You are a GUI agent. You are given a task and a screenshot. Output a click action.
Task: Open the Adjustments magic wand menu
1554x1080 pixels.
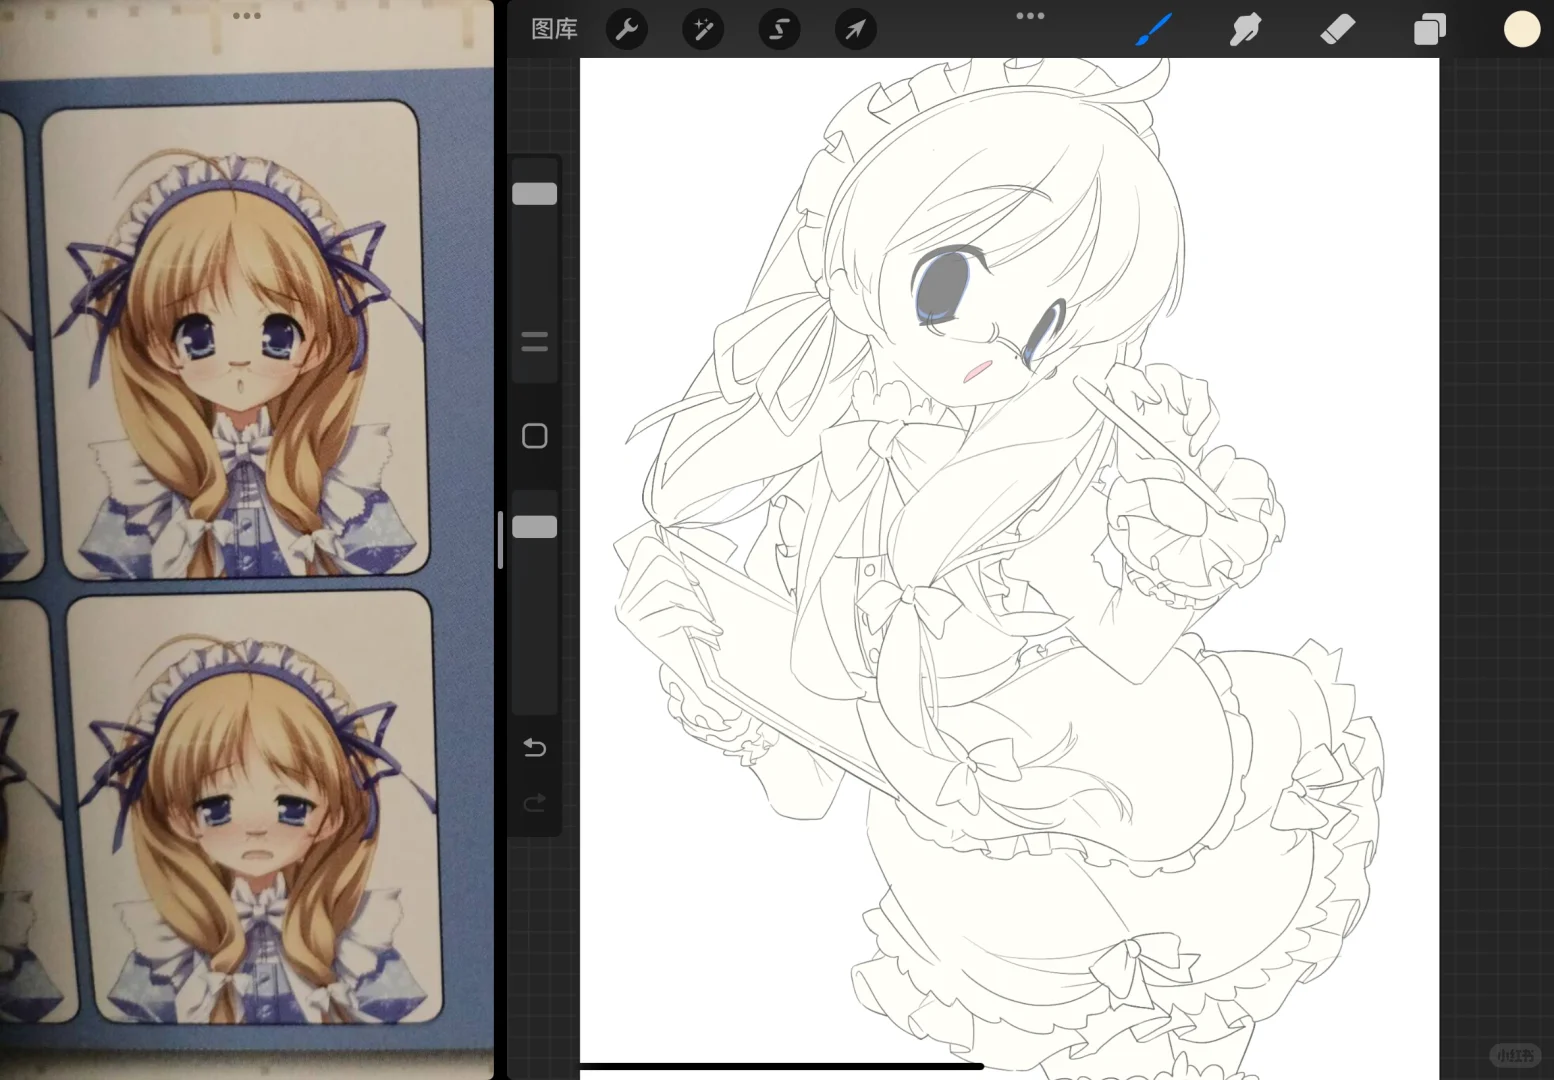[x=703, y=30]
